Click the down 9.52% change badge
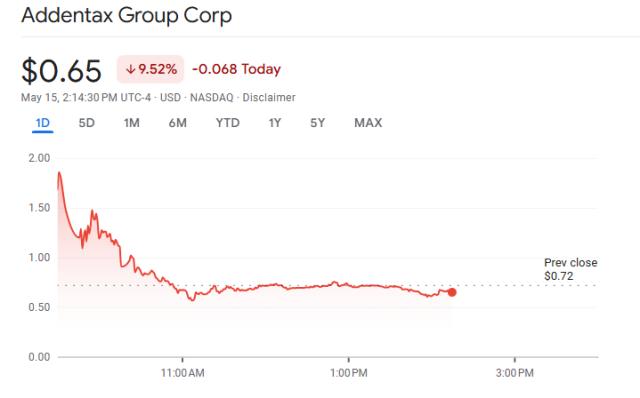Viewport: 640px width, 398px height. click(151, 69)
